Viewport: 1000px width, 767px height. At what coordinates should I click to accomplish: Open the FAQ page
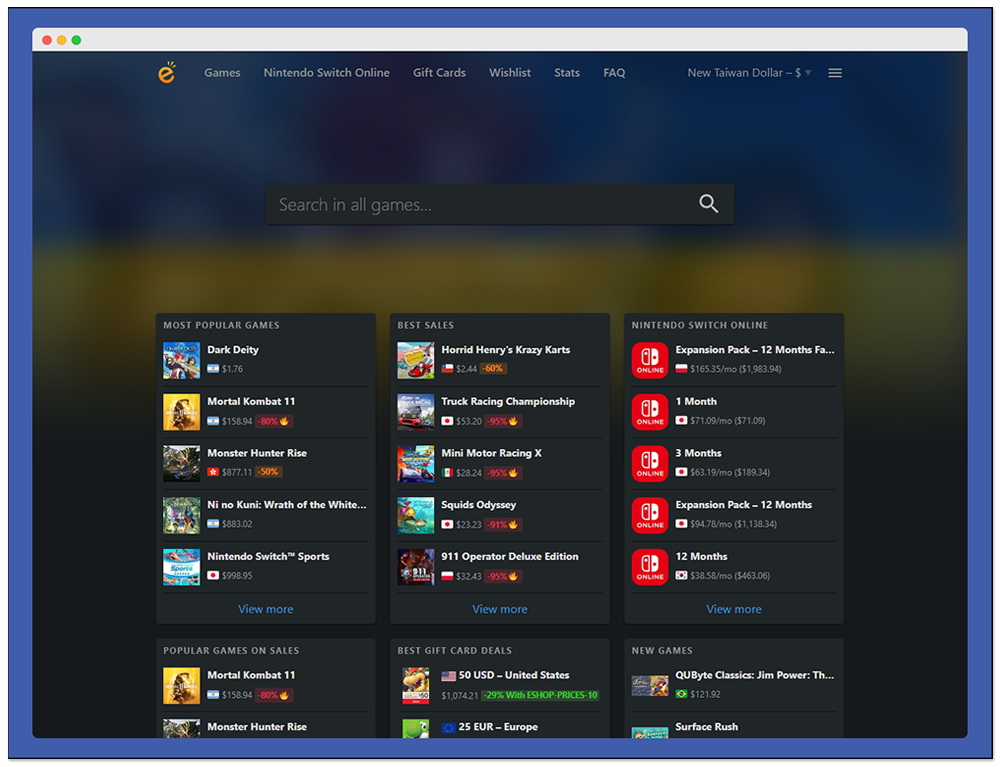[614, 73]
